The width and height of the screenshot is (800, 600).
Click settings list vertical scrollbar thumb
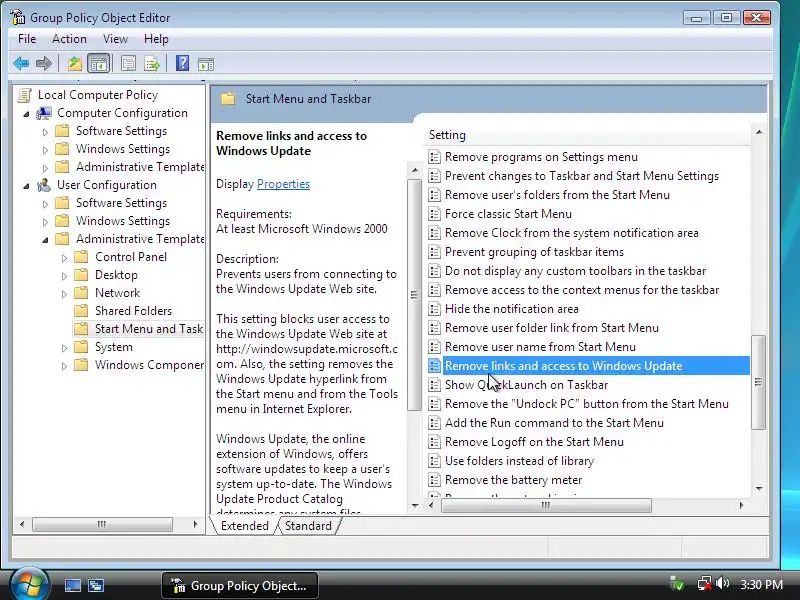(759, 382)
